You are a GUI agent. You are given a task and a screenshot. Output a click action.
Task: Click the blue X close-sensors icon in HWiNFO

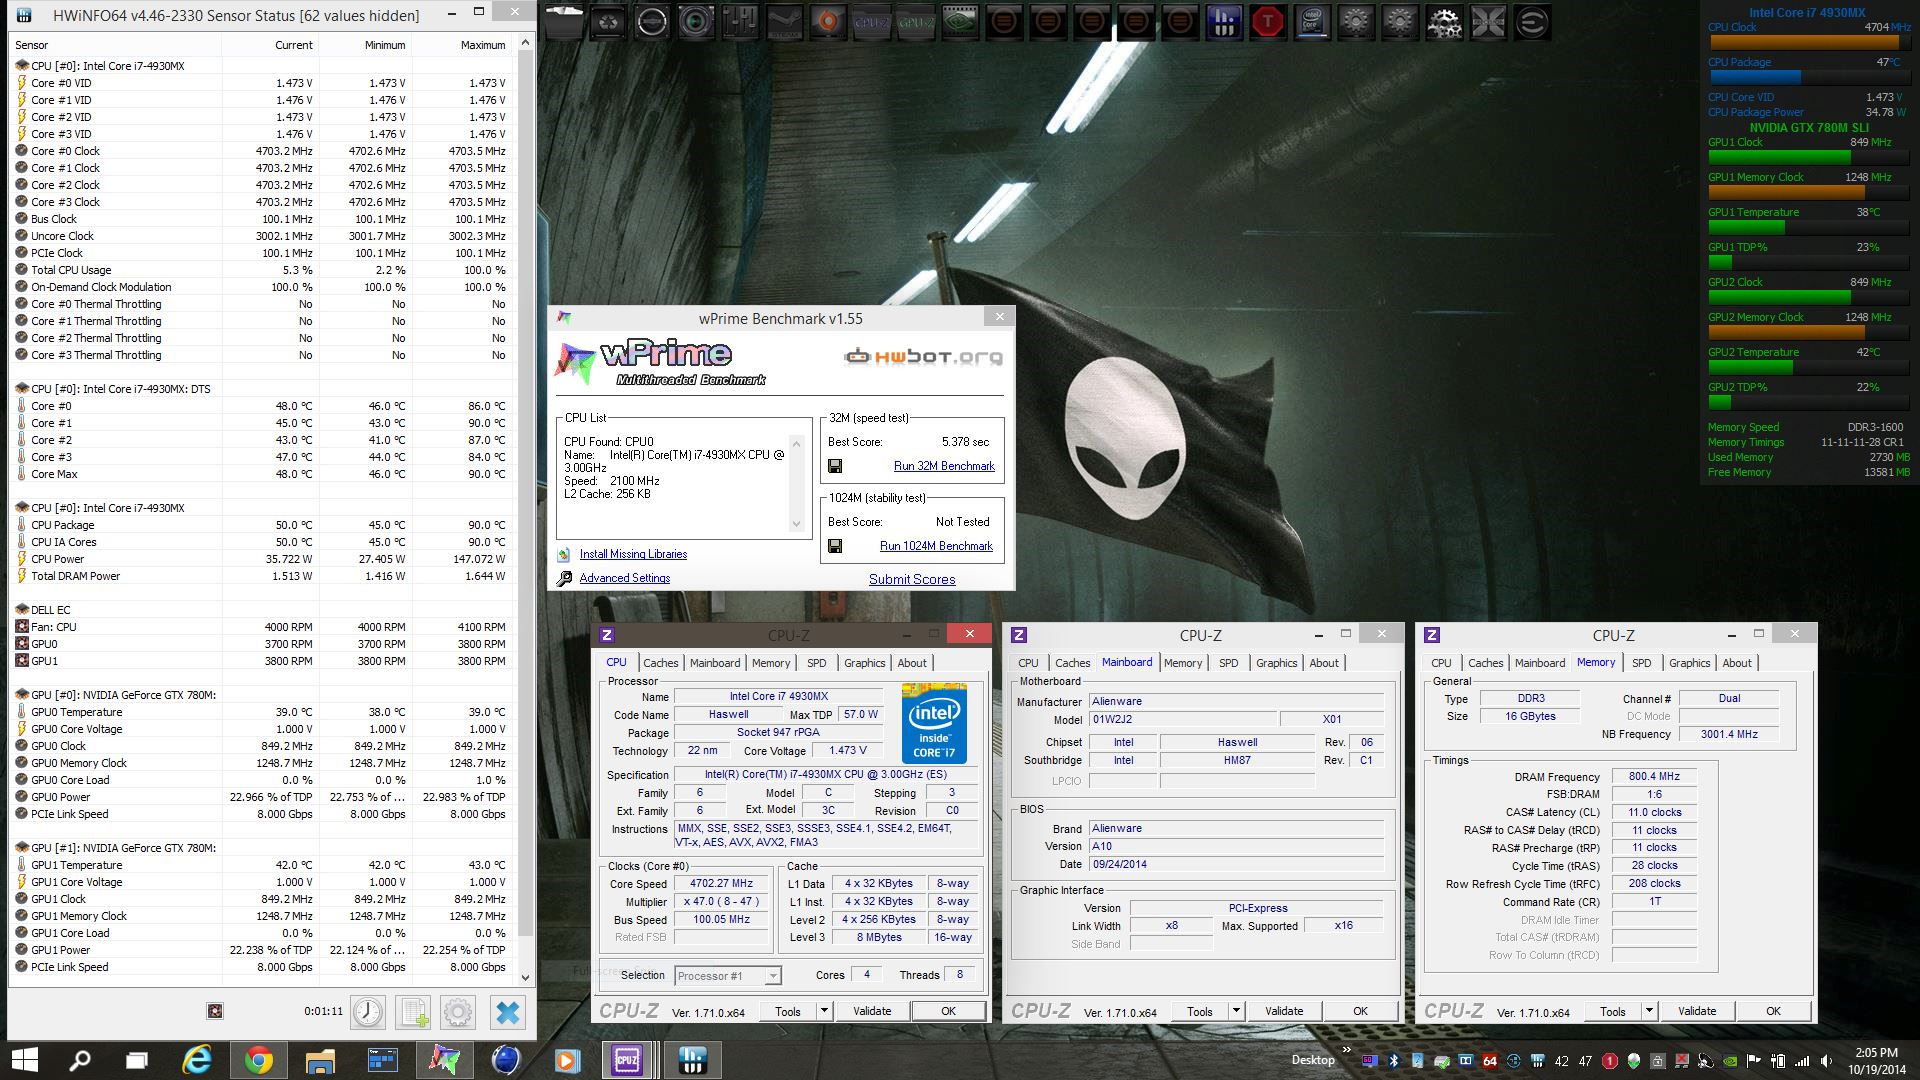pyautogui.click(x=507, y=1012)
